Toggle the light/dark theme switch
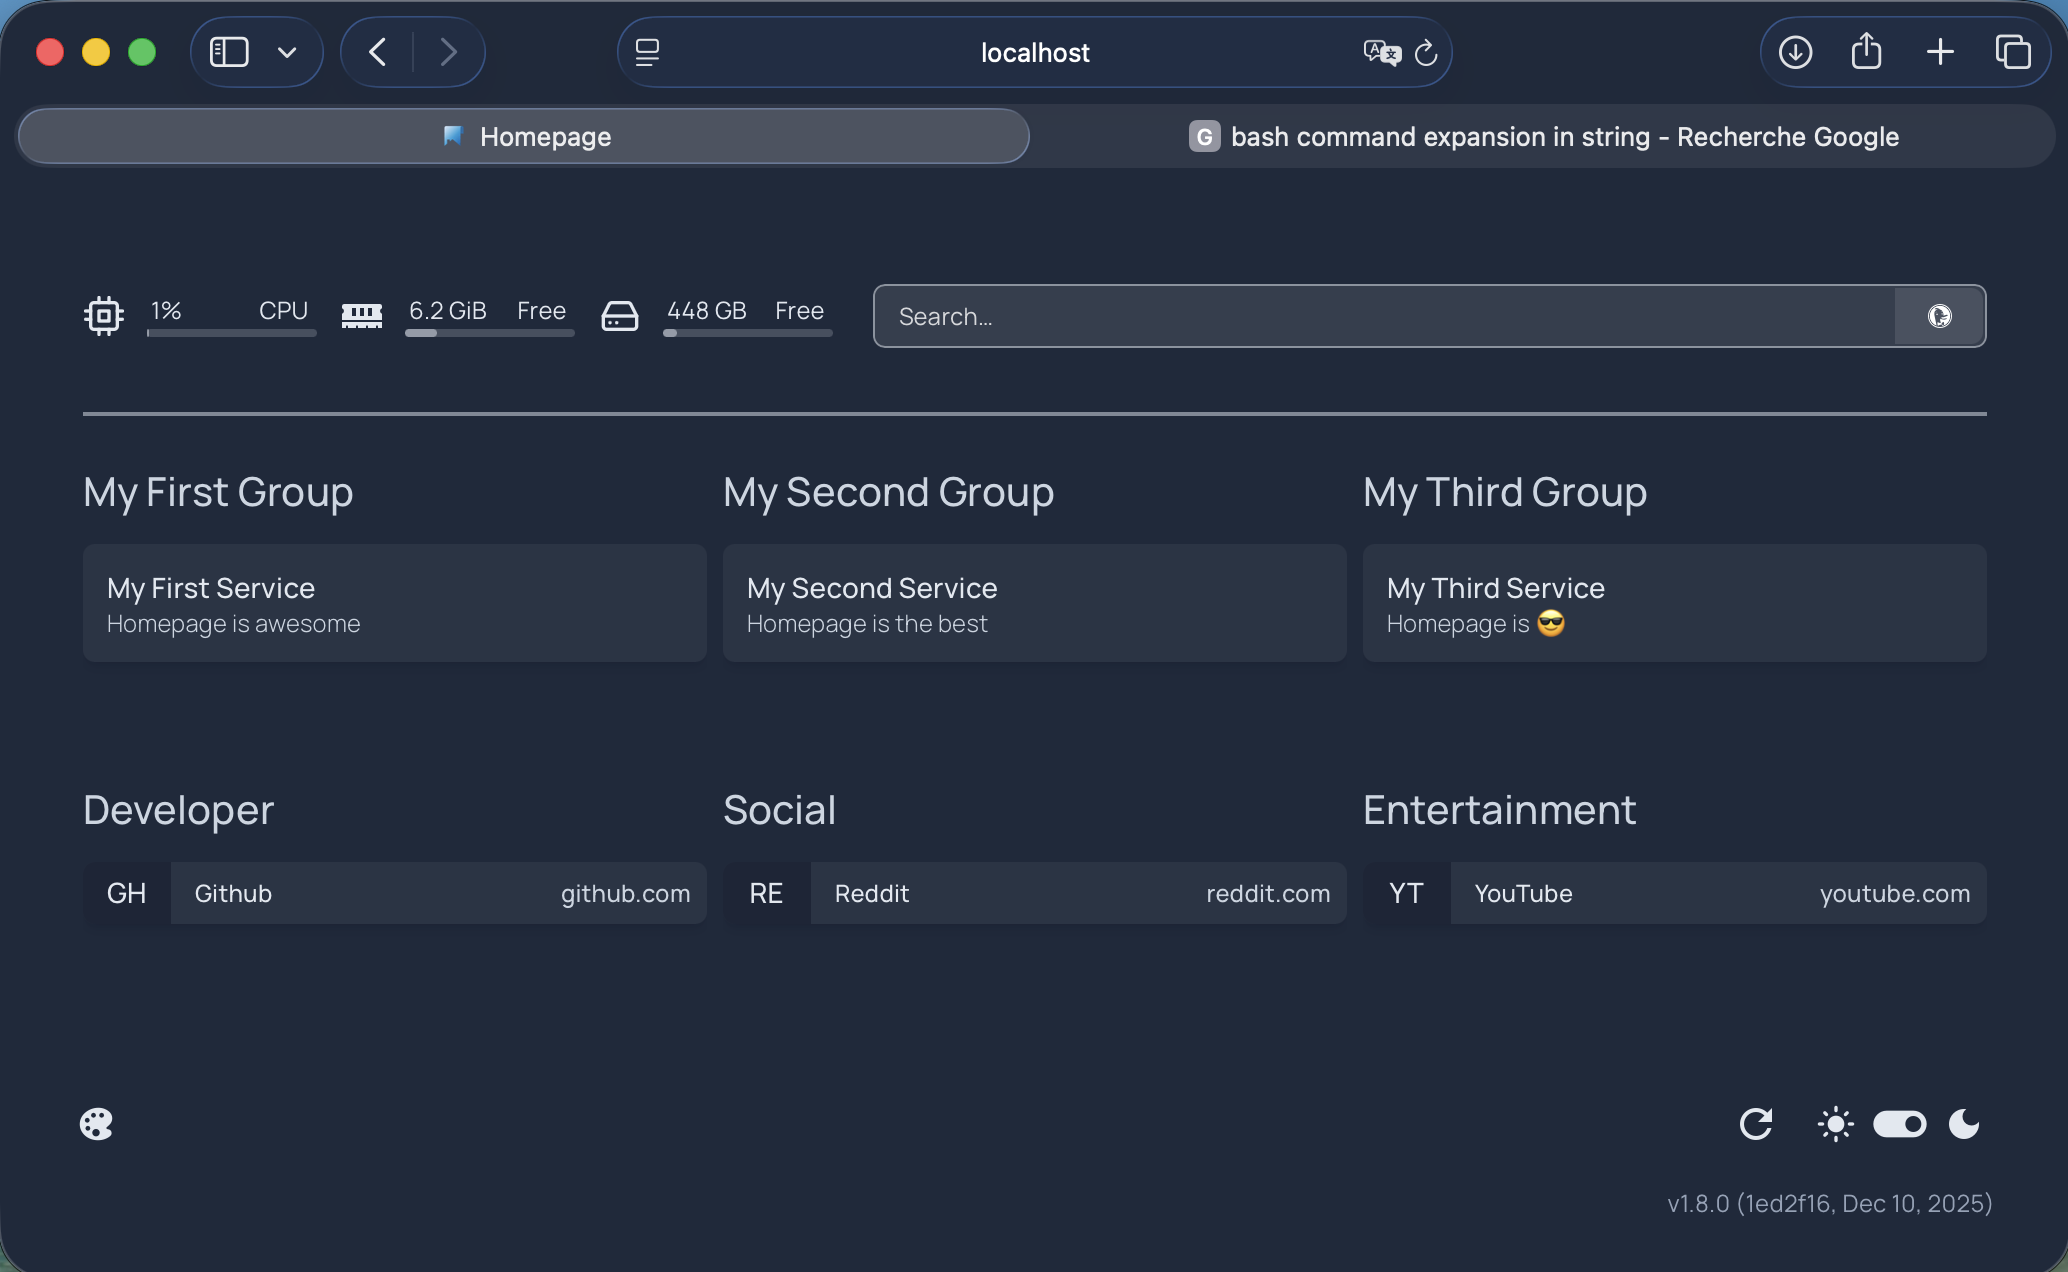The image size is (2068, 1272). point(1899,1124)
